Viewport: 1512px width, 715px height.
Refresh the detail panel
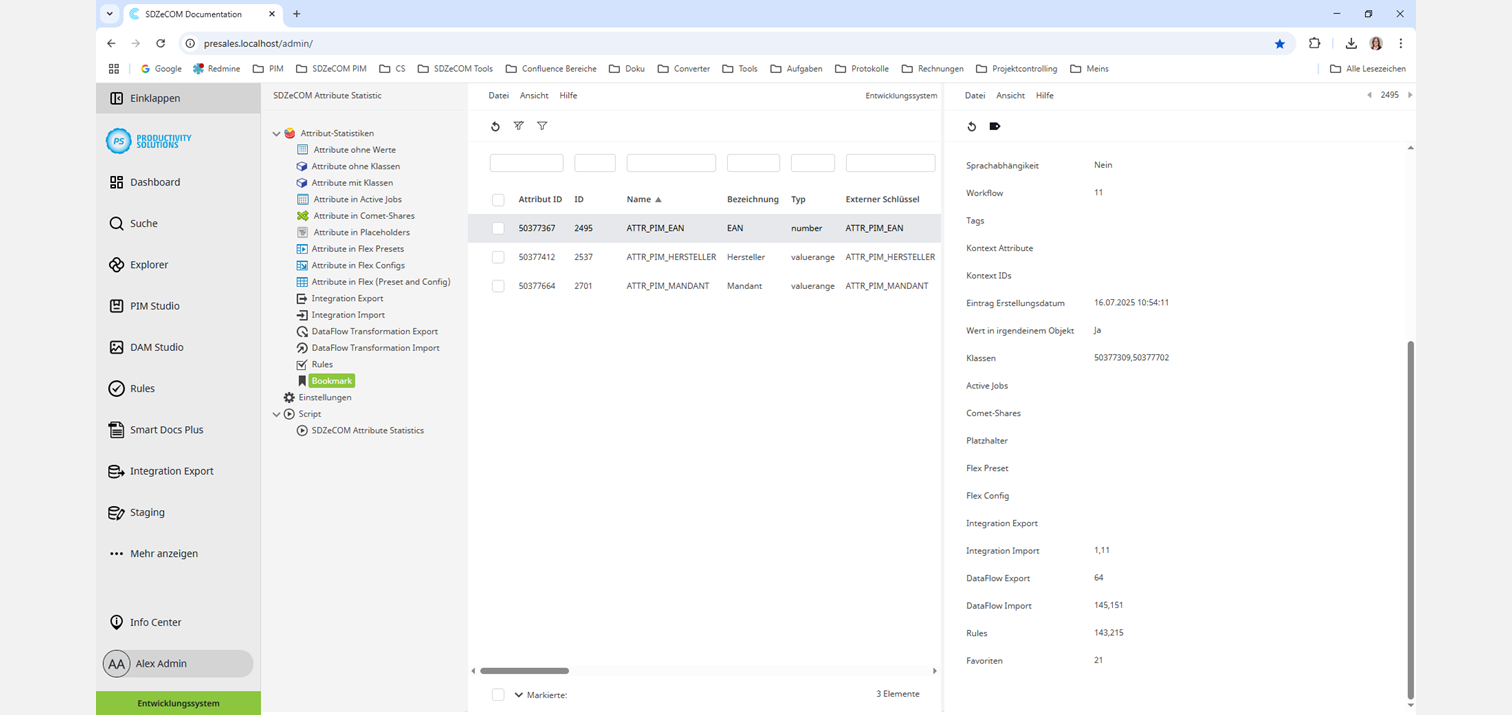coord(971,126)
